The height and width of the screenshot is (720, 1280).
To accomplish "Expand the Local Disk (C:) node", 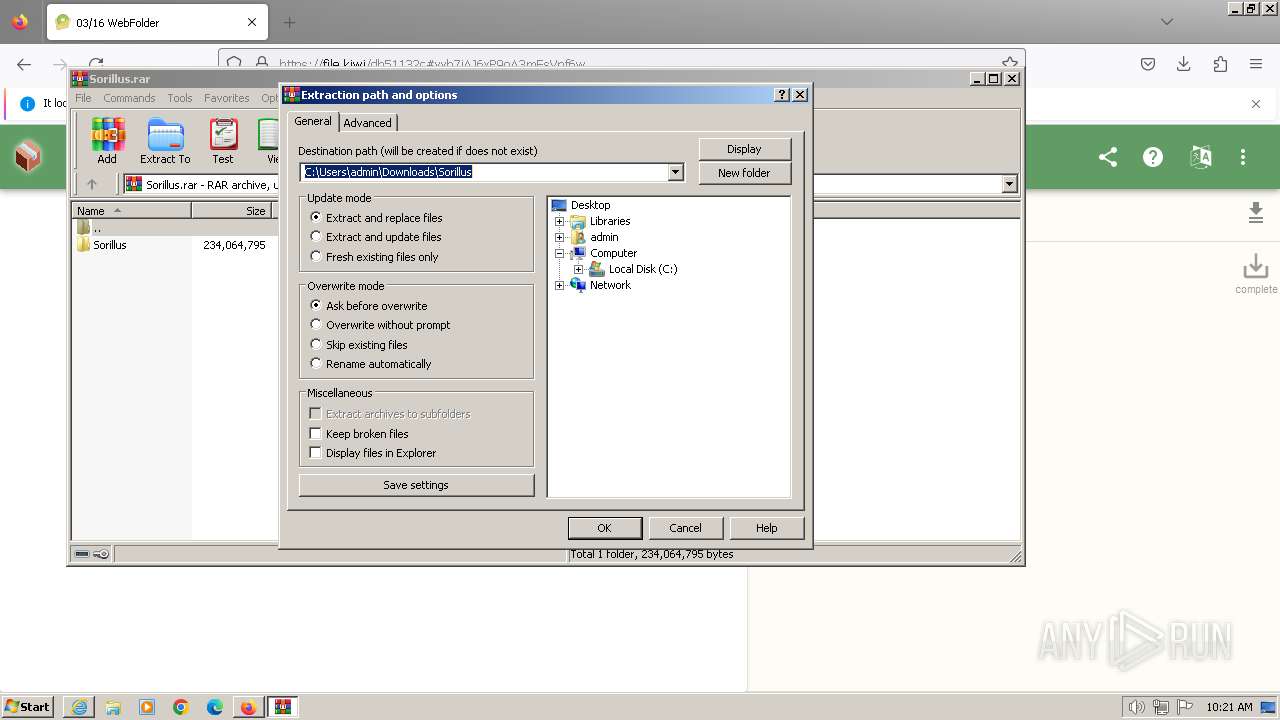I will point(578,269).
